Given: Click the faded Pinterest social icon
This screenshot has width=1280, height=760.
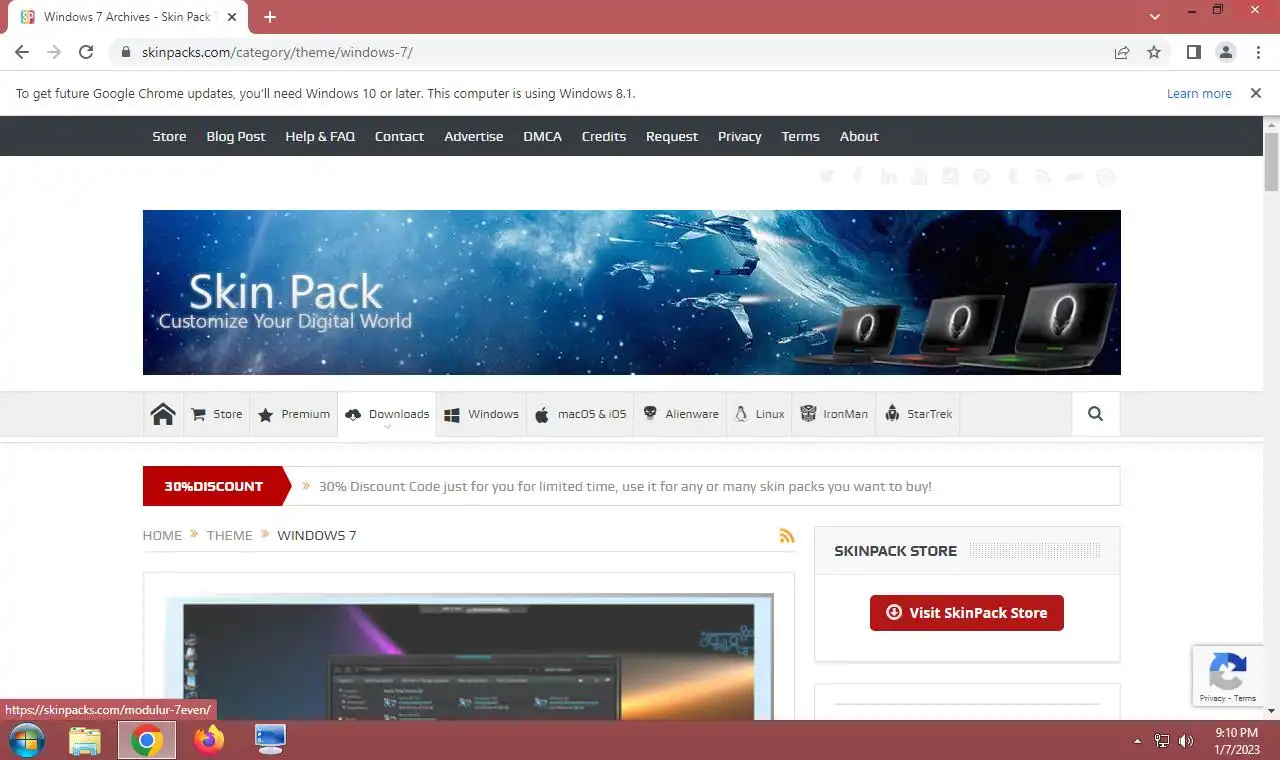Looking at the screenshot, I should pyautogui.click(x=982, y=177).
